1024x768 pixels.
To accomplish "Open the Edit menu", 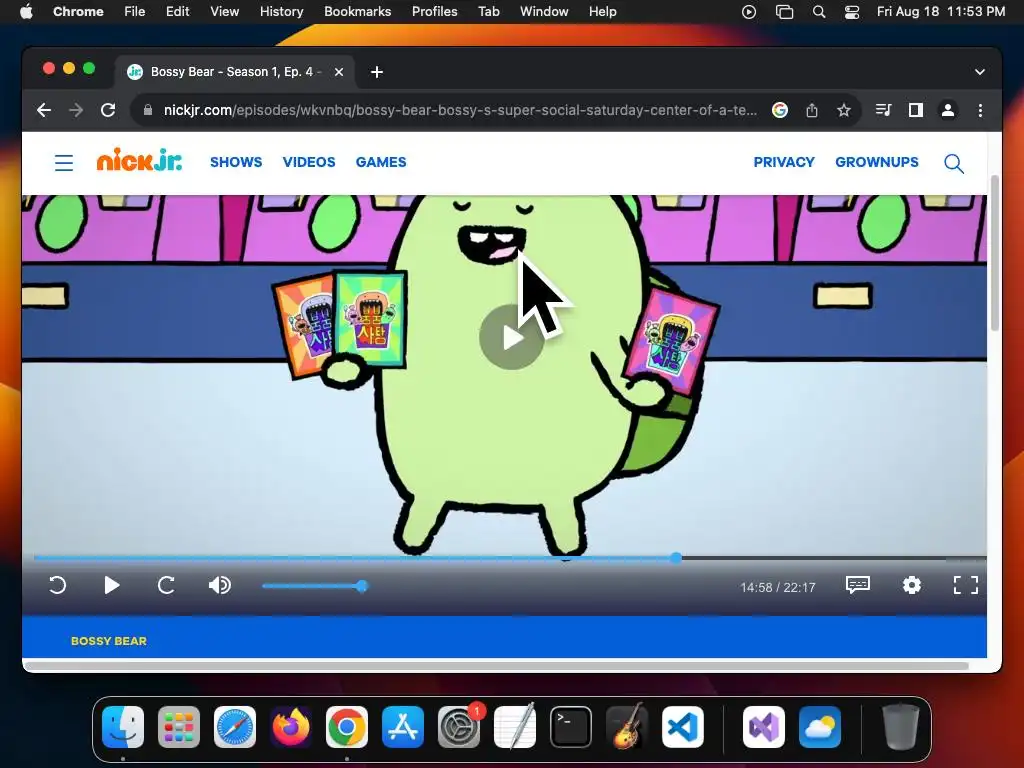I will coord(177,12).
